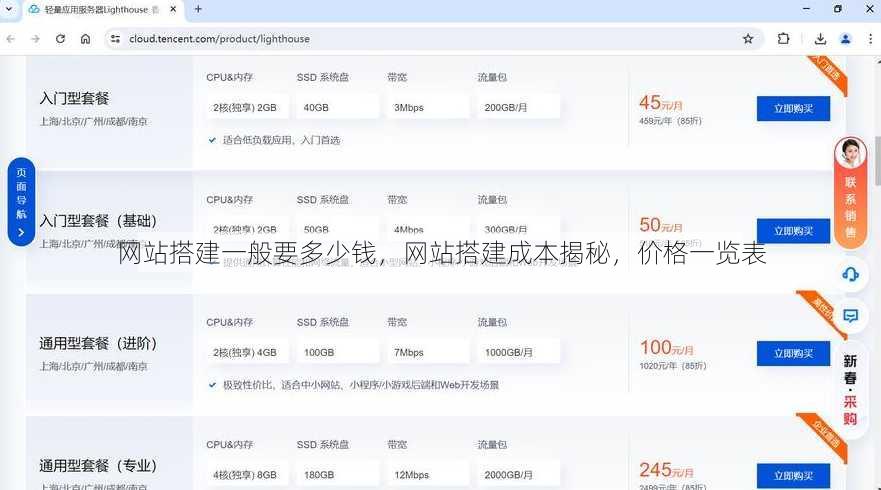Reload the page with refresh icon
The image size is (881, 490).
click(x=60, y=39)
